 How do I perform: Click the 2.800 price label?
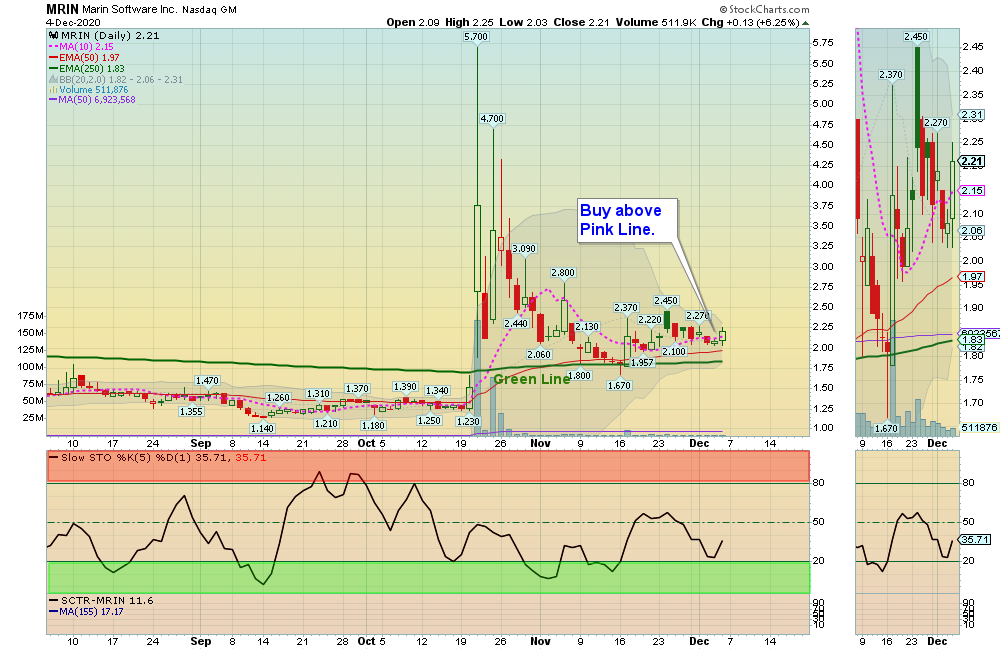tap(563, 273)
